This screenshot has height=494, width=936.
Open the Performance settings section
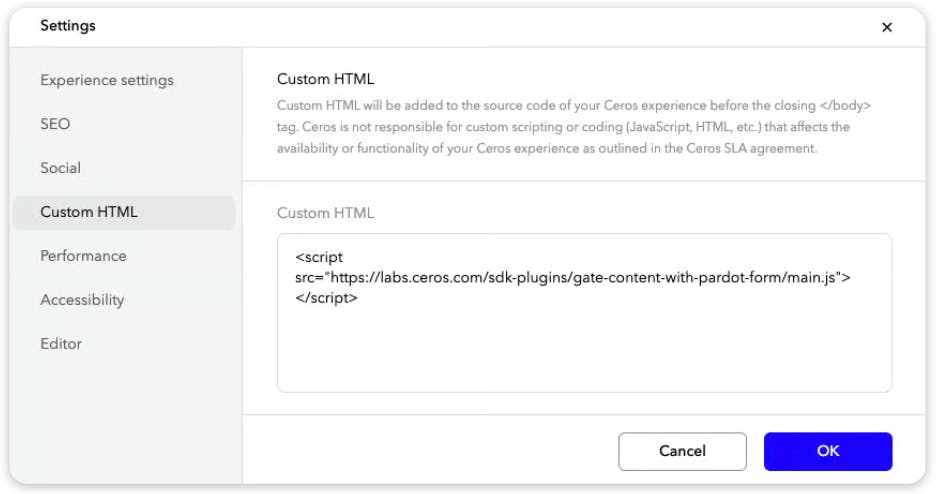click(83, 256)
